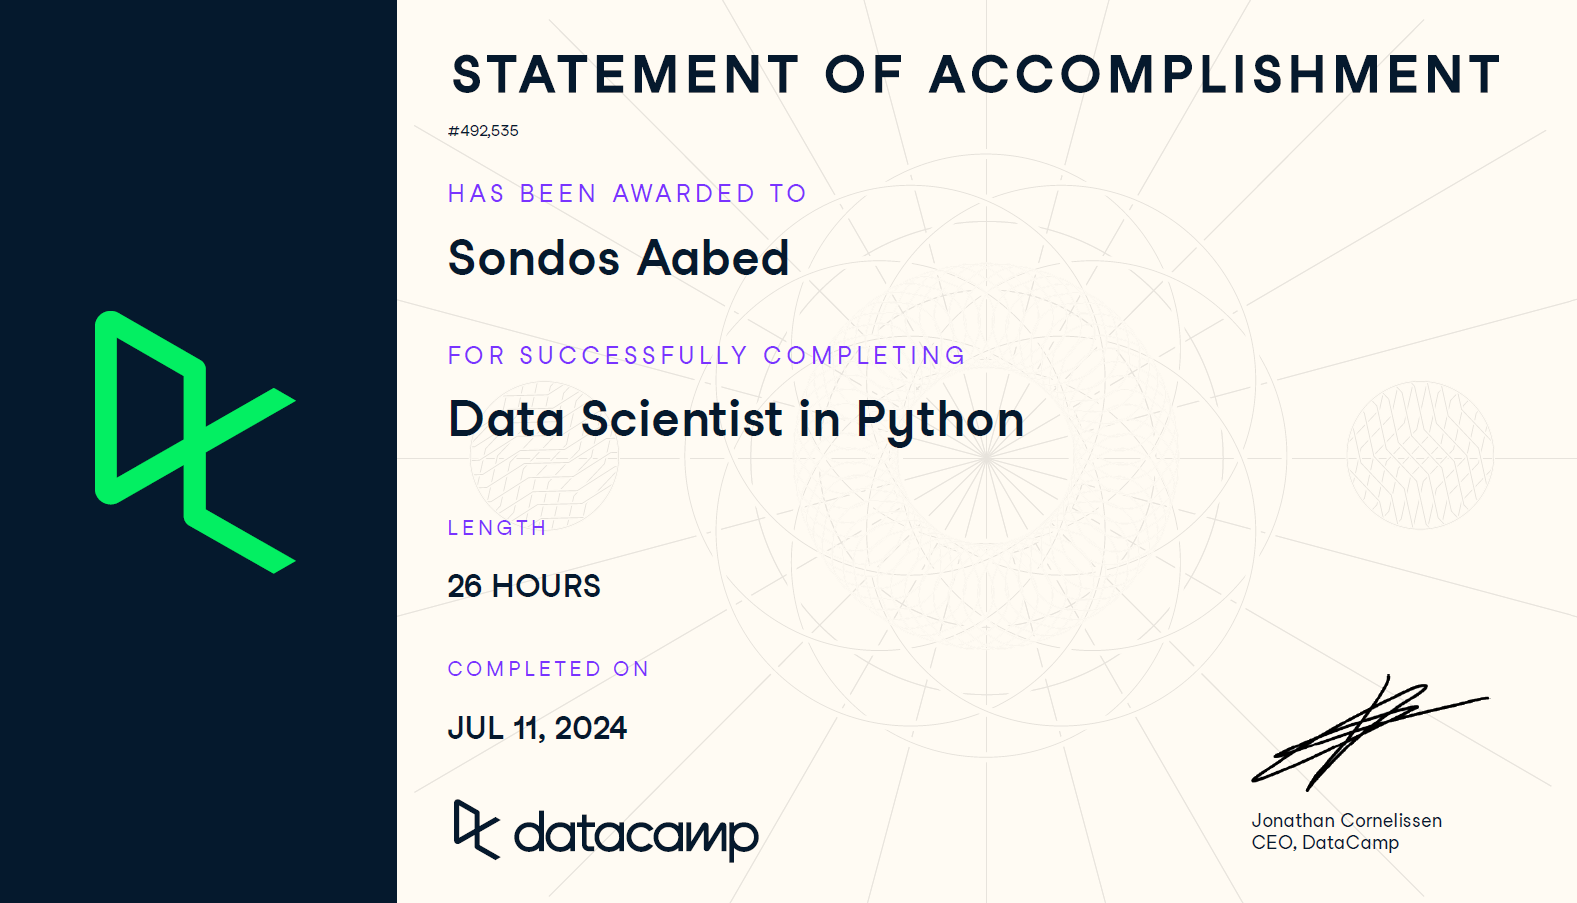Click the Data Scientist in Python title
This screenshot has width=1577, height=903.
pyautogui.click(x=736, y=419)
